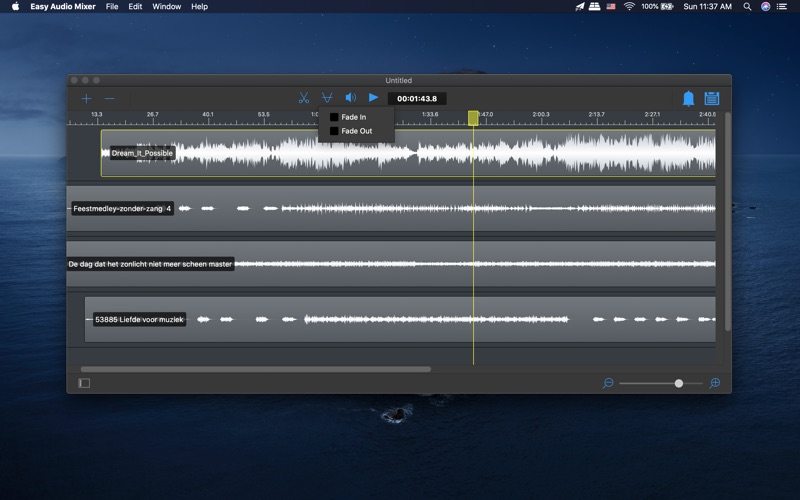The height and width of the screenshot is (500, 800).
Task: Click the yellow playhead marker on ruler
Action: click(473, 118)
